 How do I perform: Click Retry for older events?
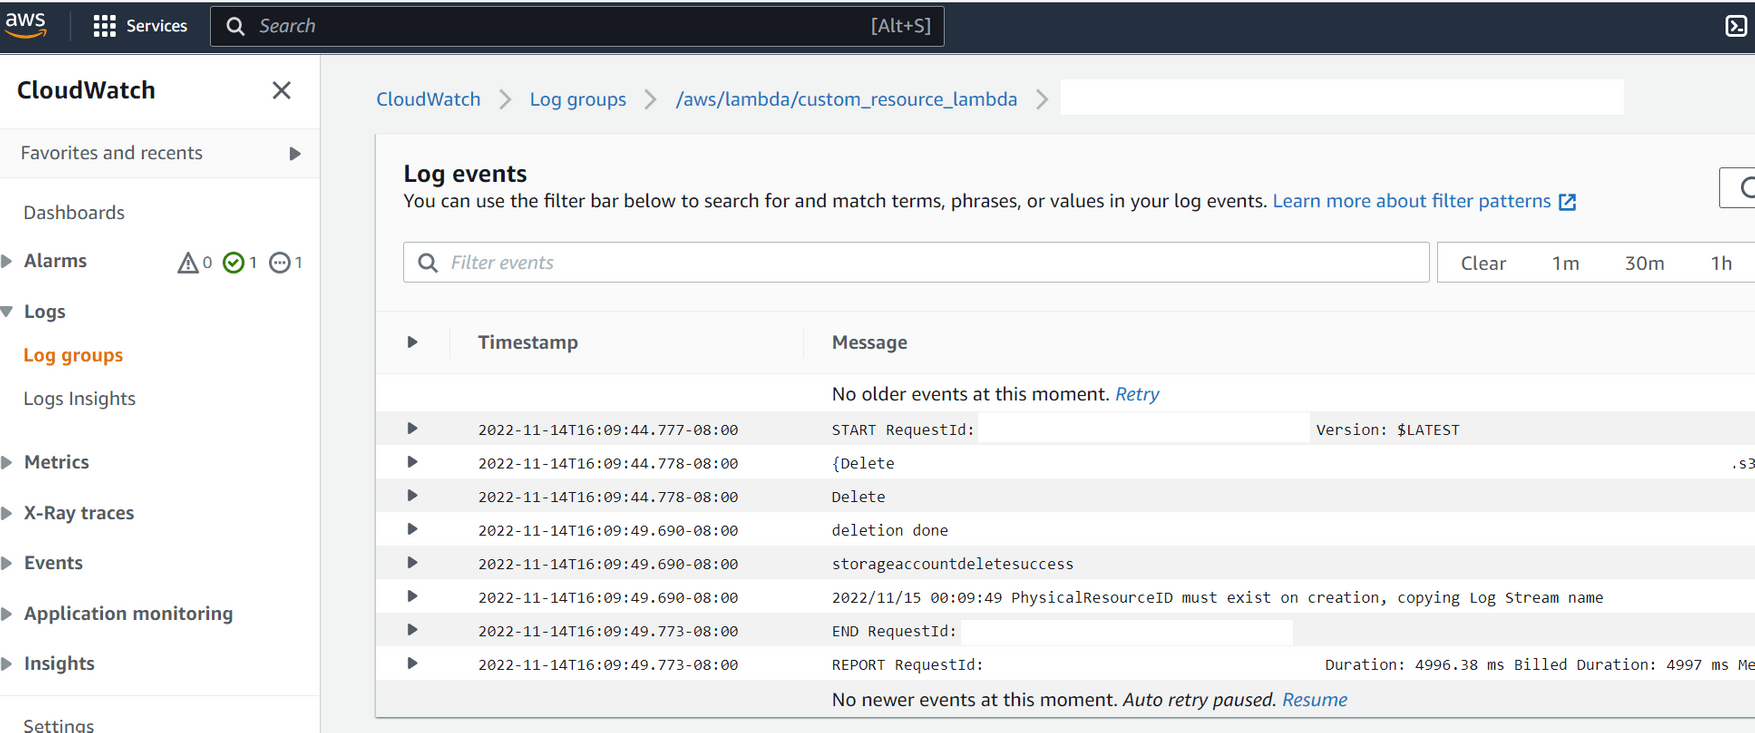click(1137, 394)
